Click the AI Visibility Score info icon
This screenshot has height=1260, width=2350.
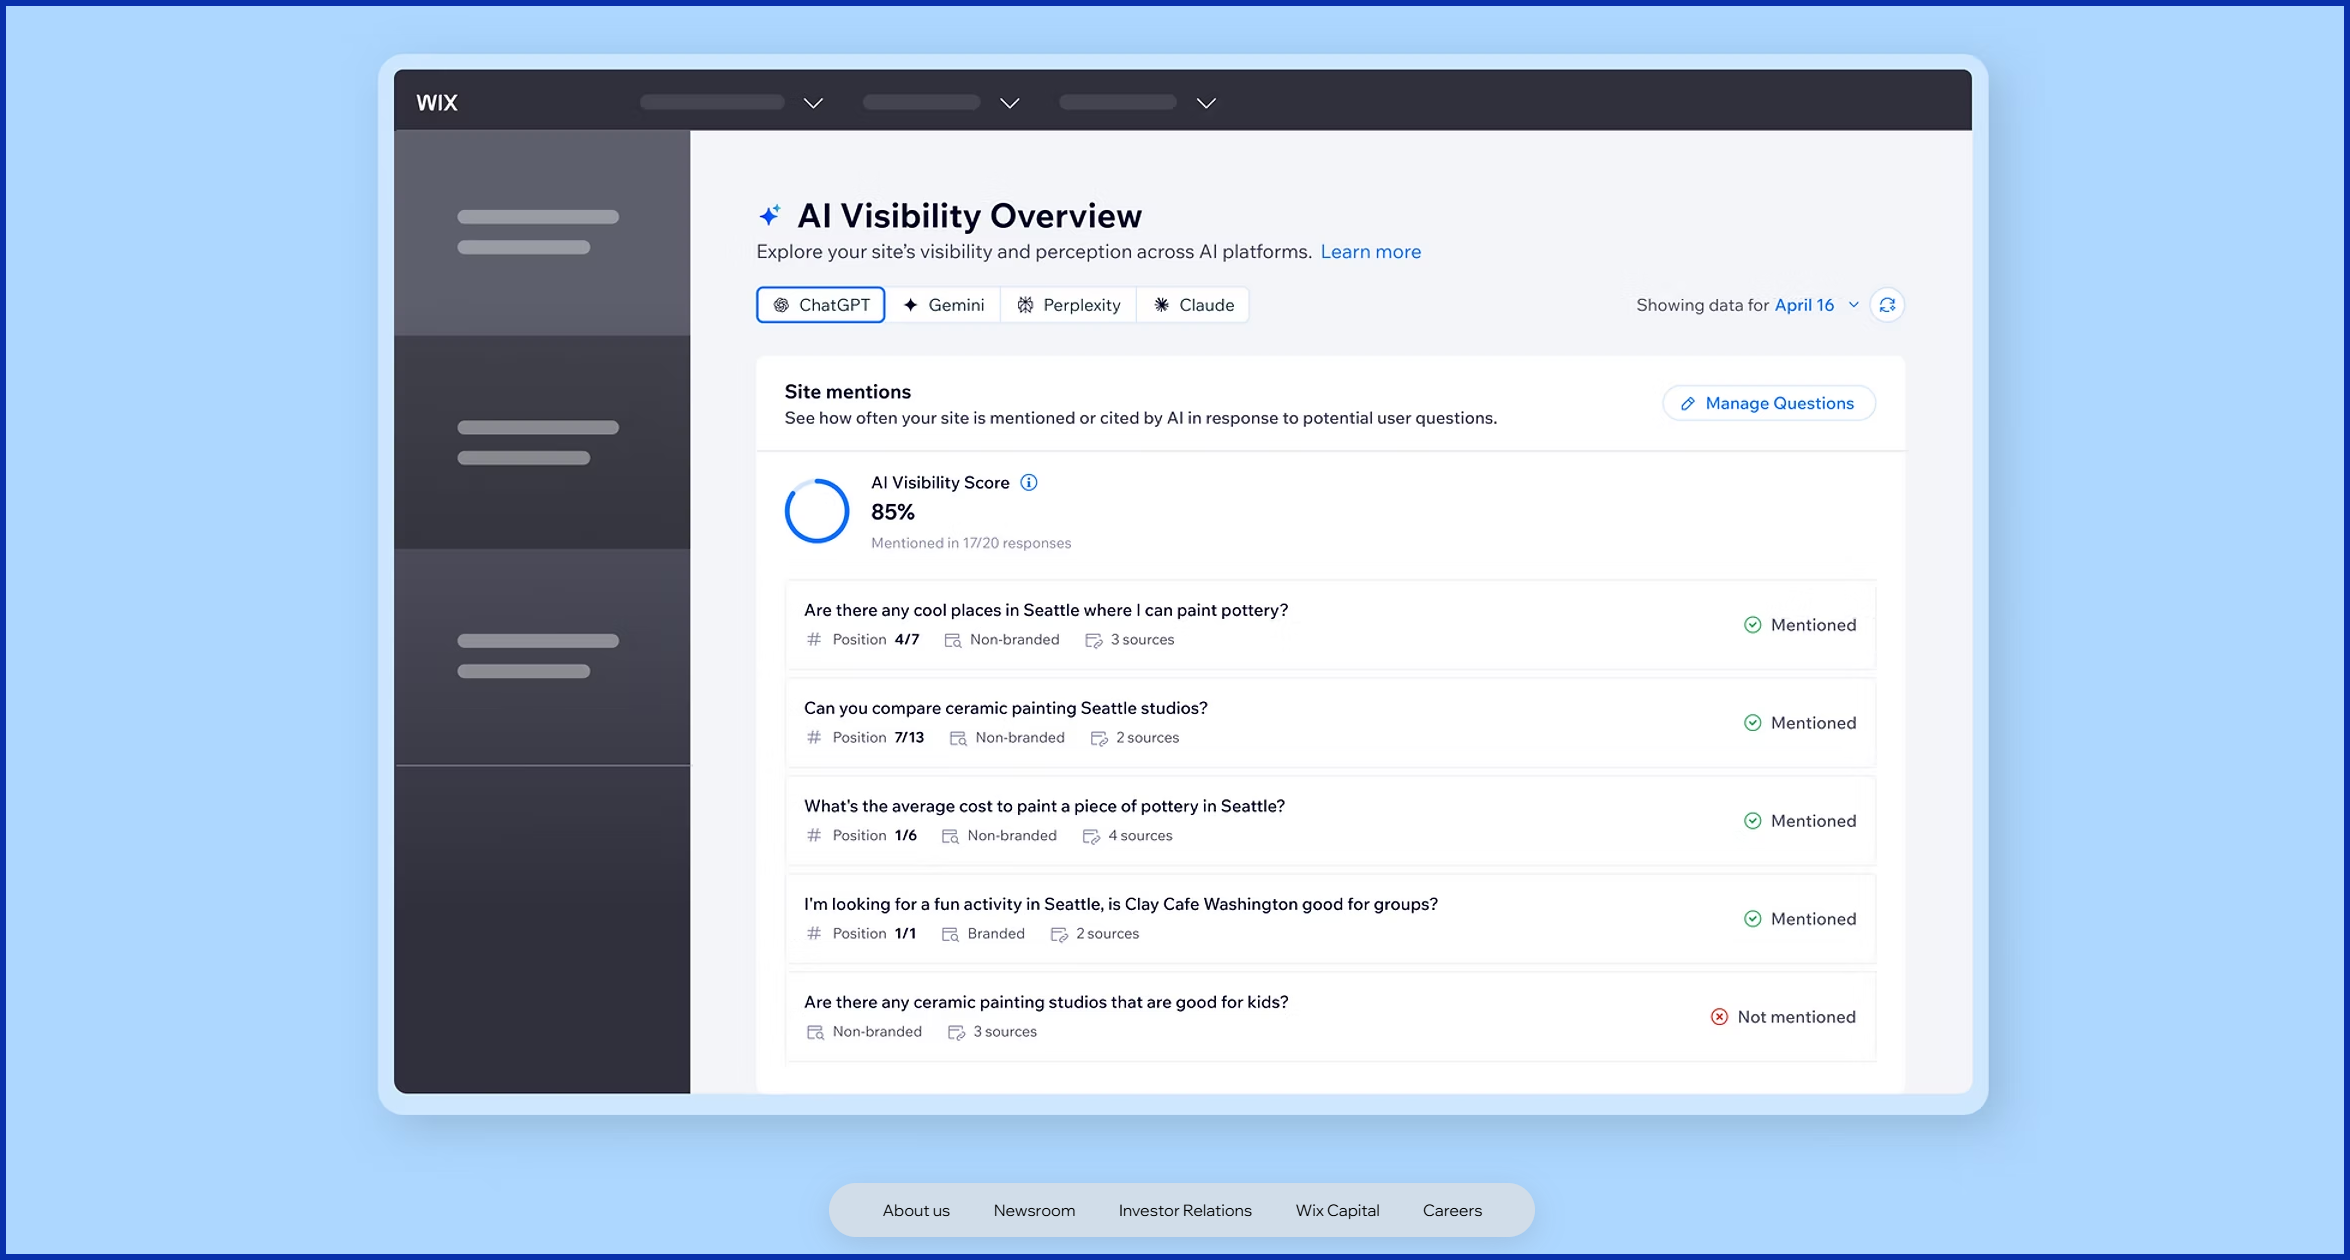click(x=1028, y=483)
